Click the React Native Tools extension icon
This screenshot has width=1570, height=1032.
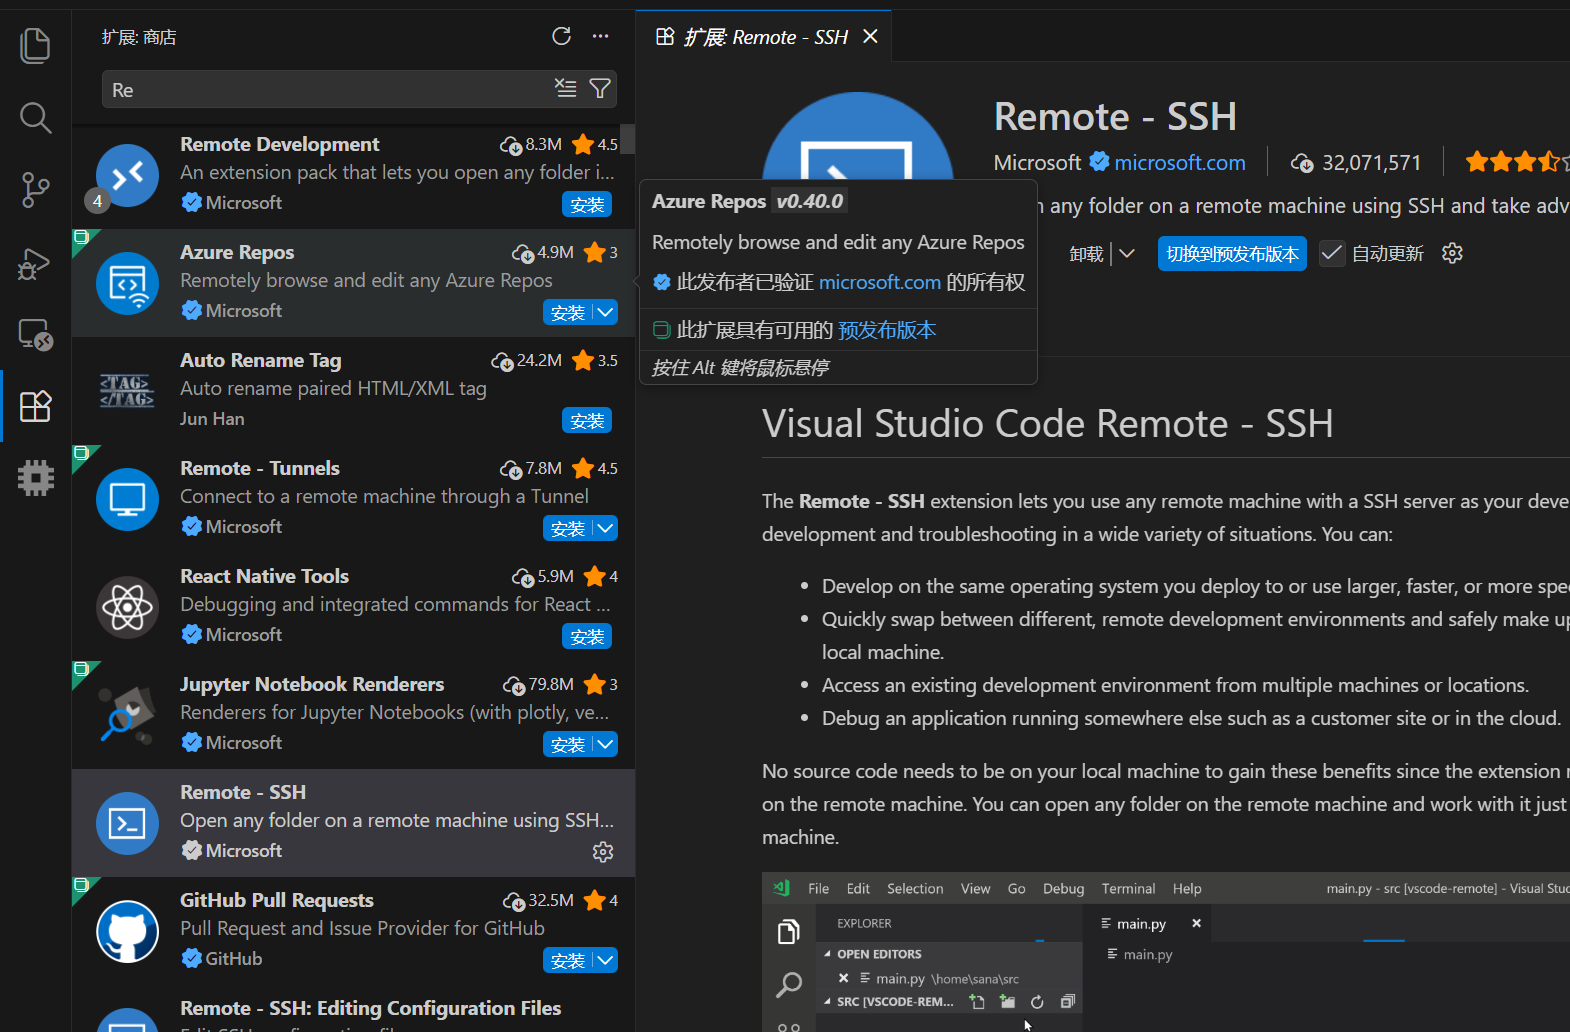(127, 608)
